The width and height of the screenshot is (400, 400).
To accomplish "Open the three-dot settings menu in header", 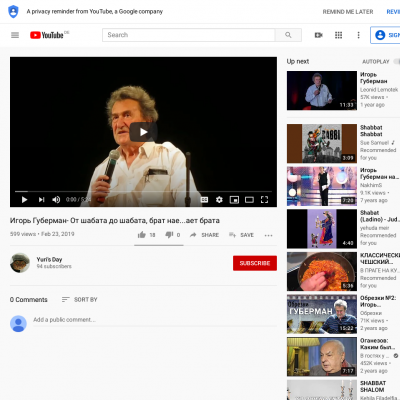I will 358,35.
